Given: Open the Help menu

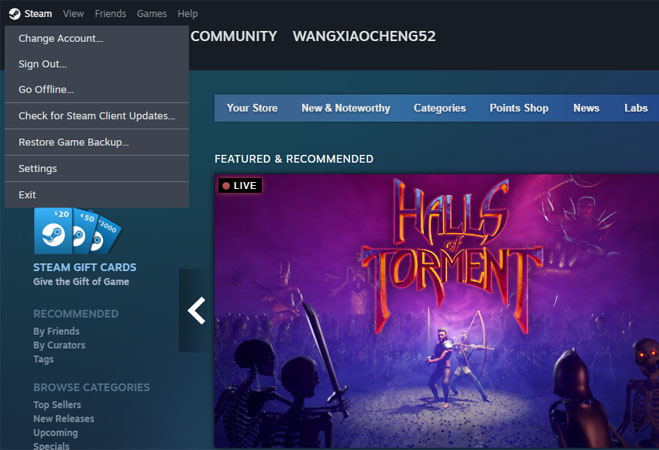Looking at the screenshot, I should click(187, 14).
